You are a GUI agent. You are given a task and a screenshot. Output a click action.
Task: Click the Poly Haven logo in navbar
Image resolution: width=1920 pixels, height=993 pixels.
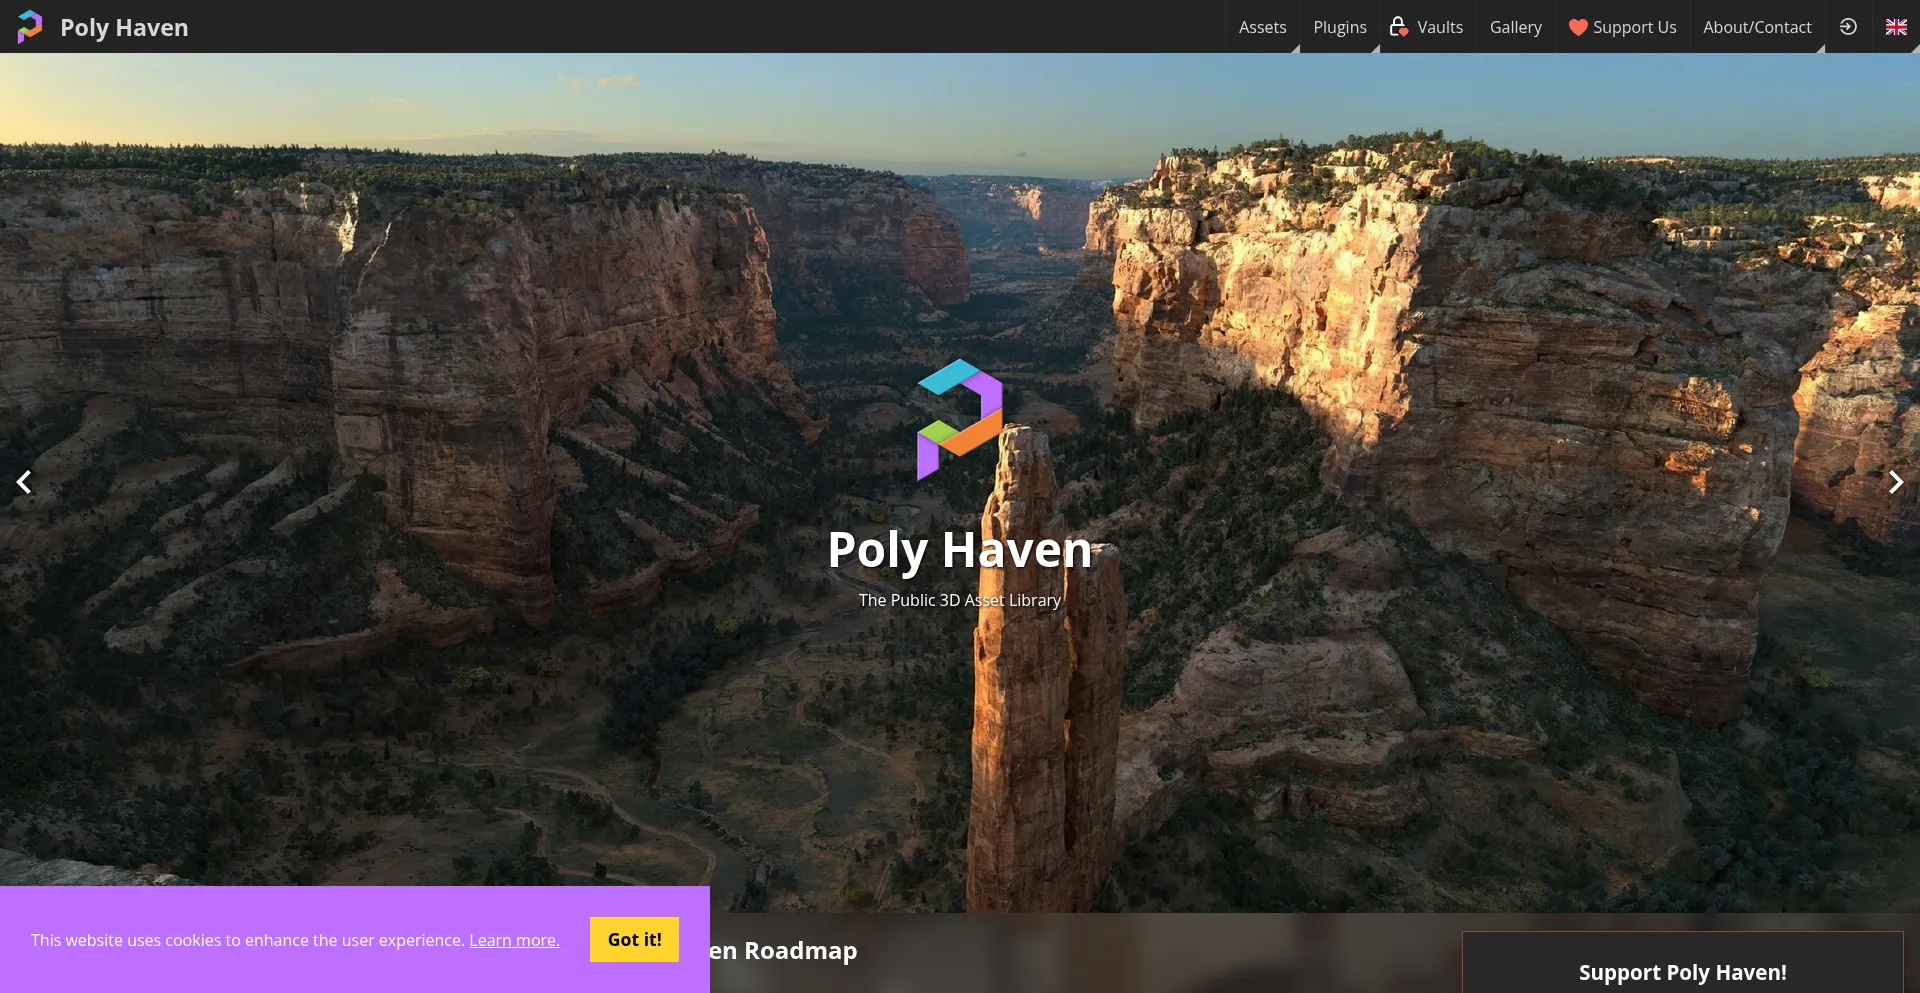coord(30,27)
